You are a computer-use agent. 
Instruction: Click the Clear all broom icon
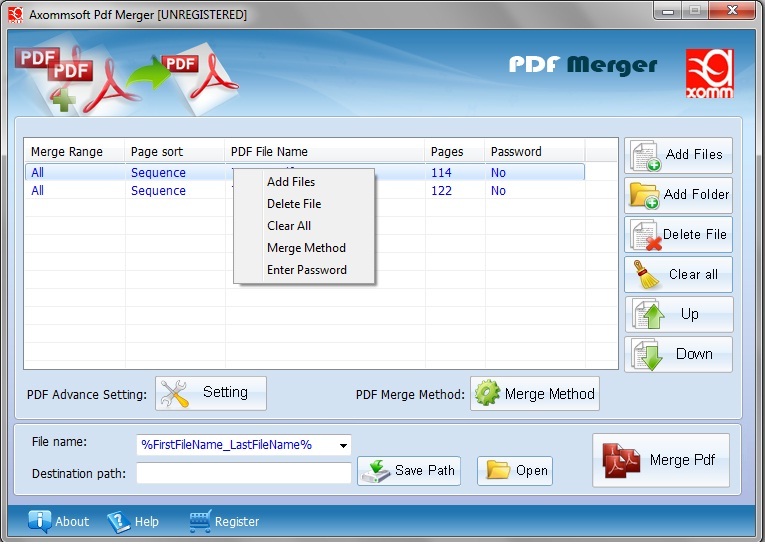pos(646,274)
